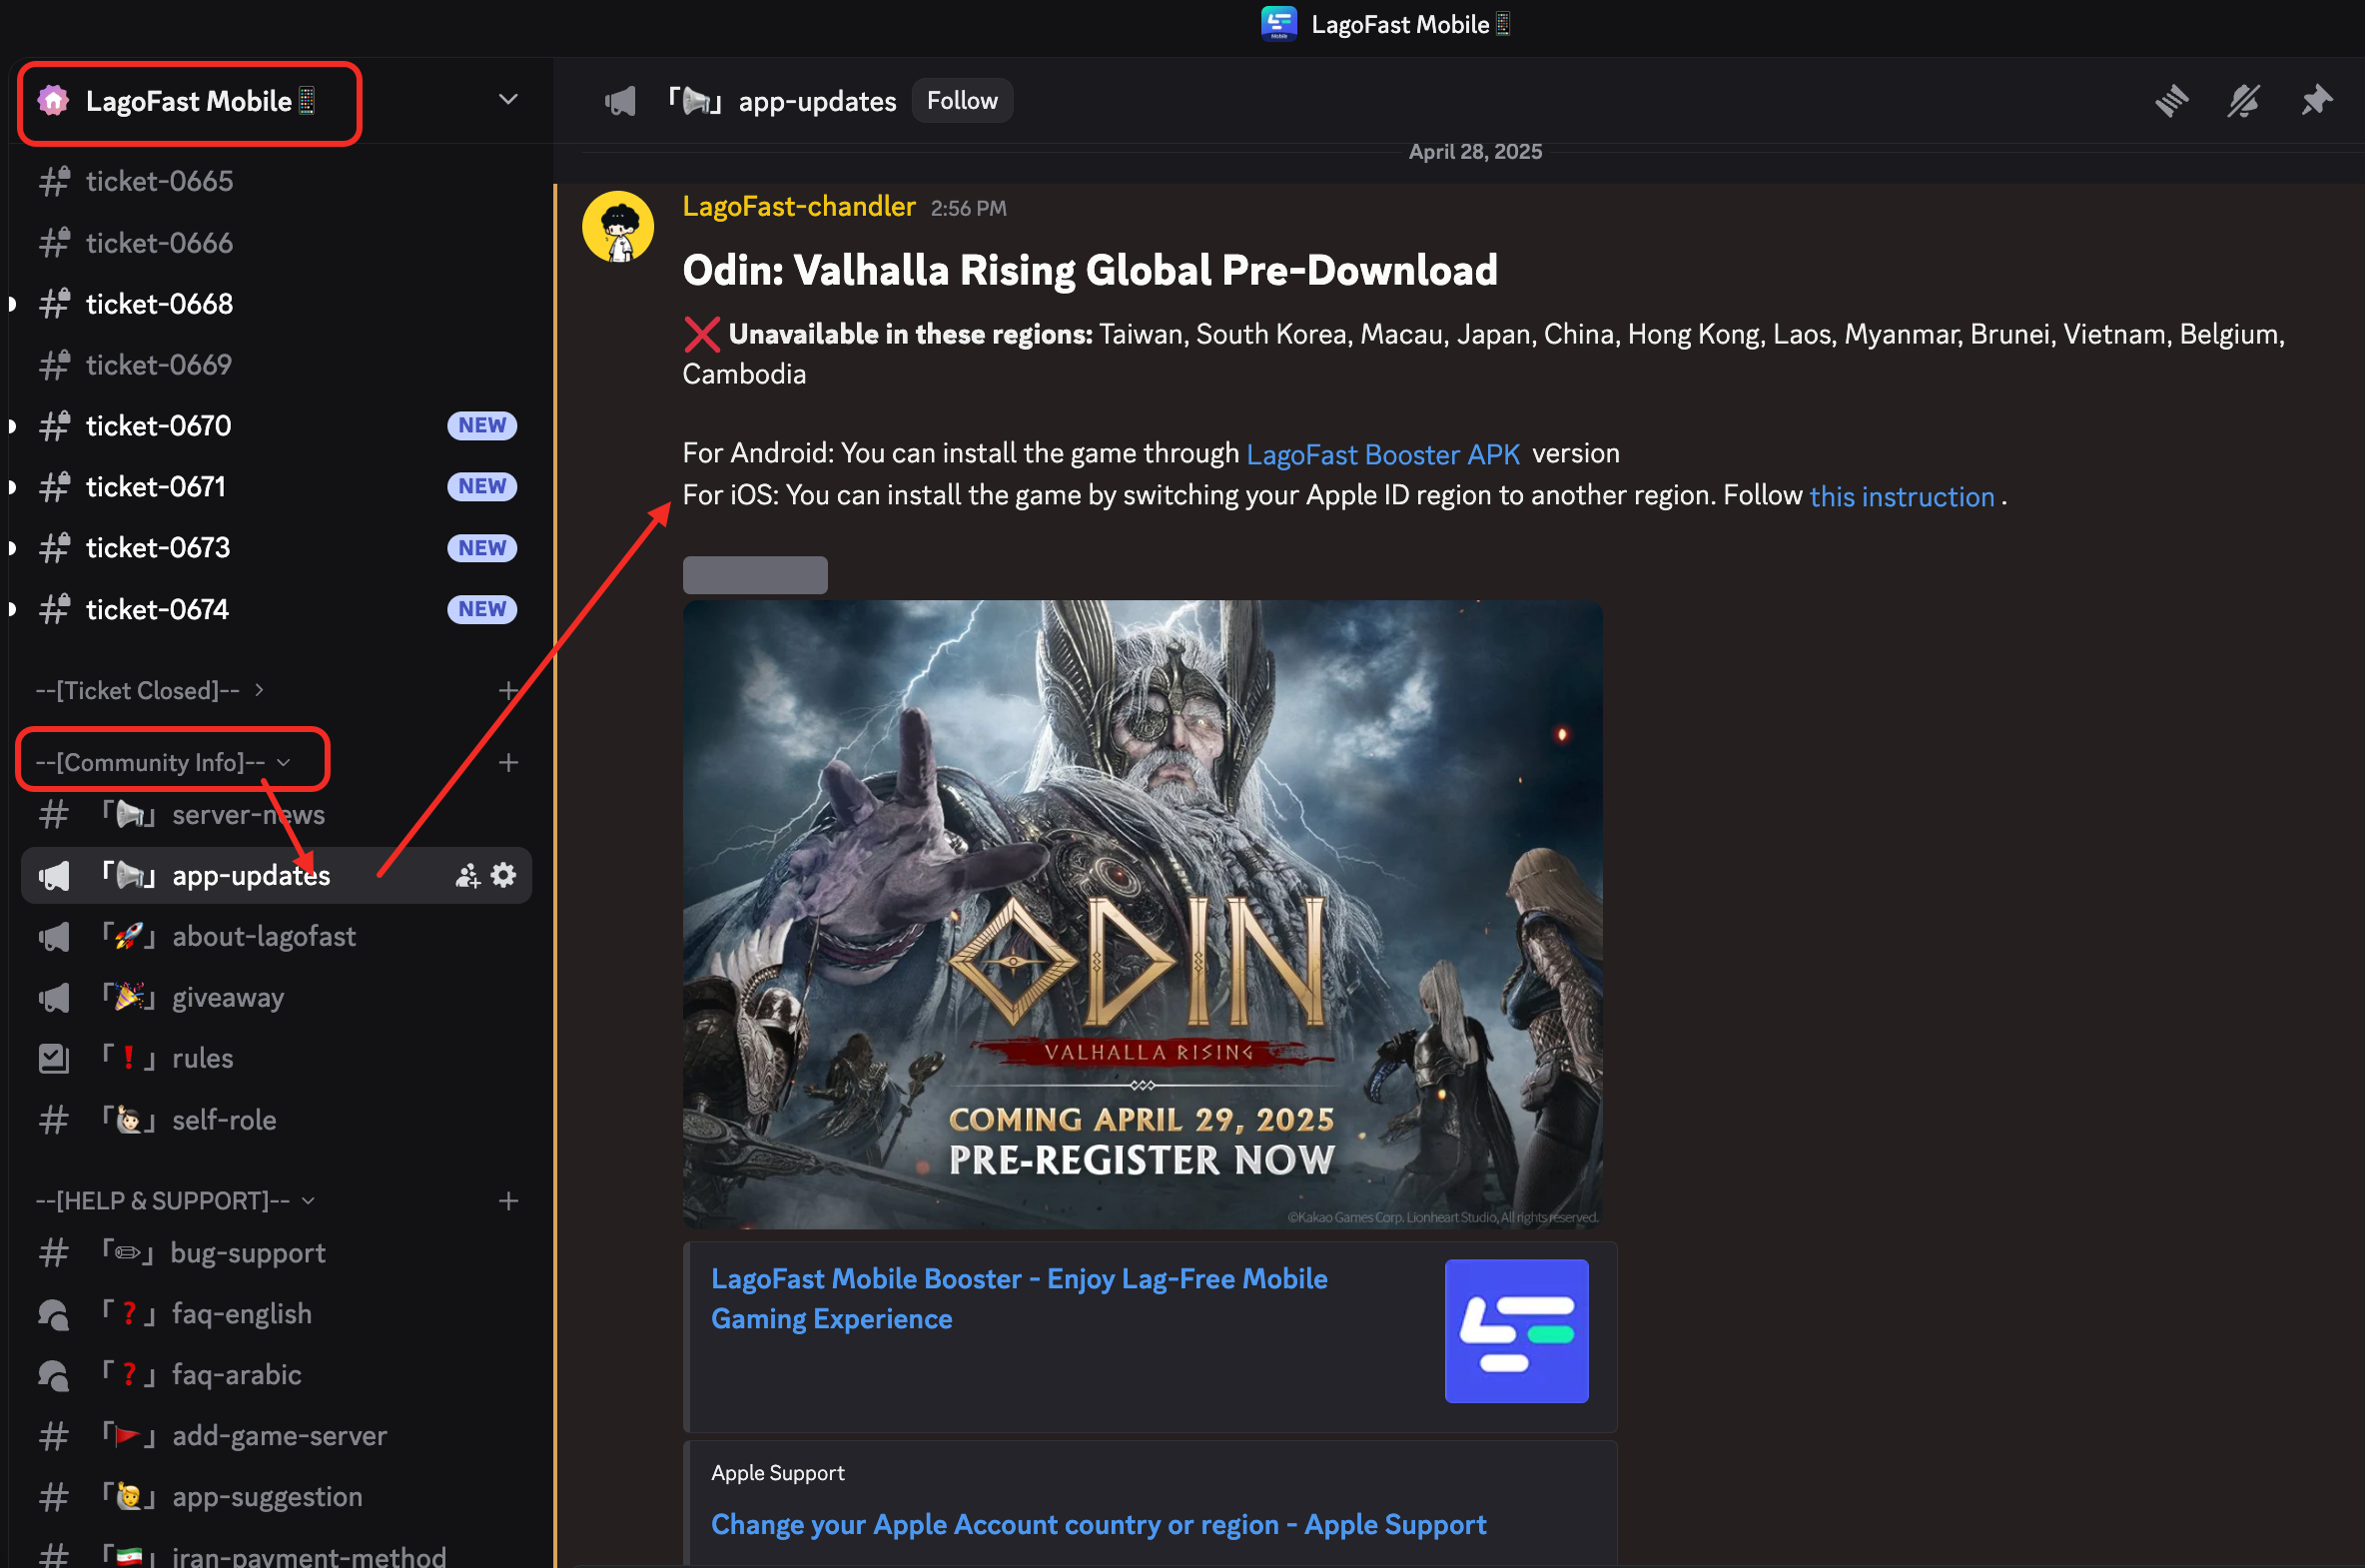Screen dimensions: 2365x1568
Task: Click LagoFast-chandler's avatar
Action: pos(618,227)
